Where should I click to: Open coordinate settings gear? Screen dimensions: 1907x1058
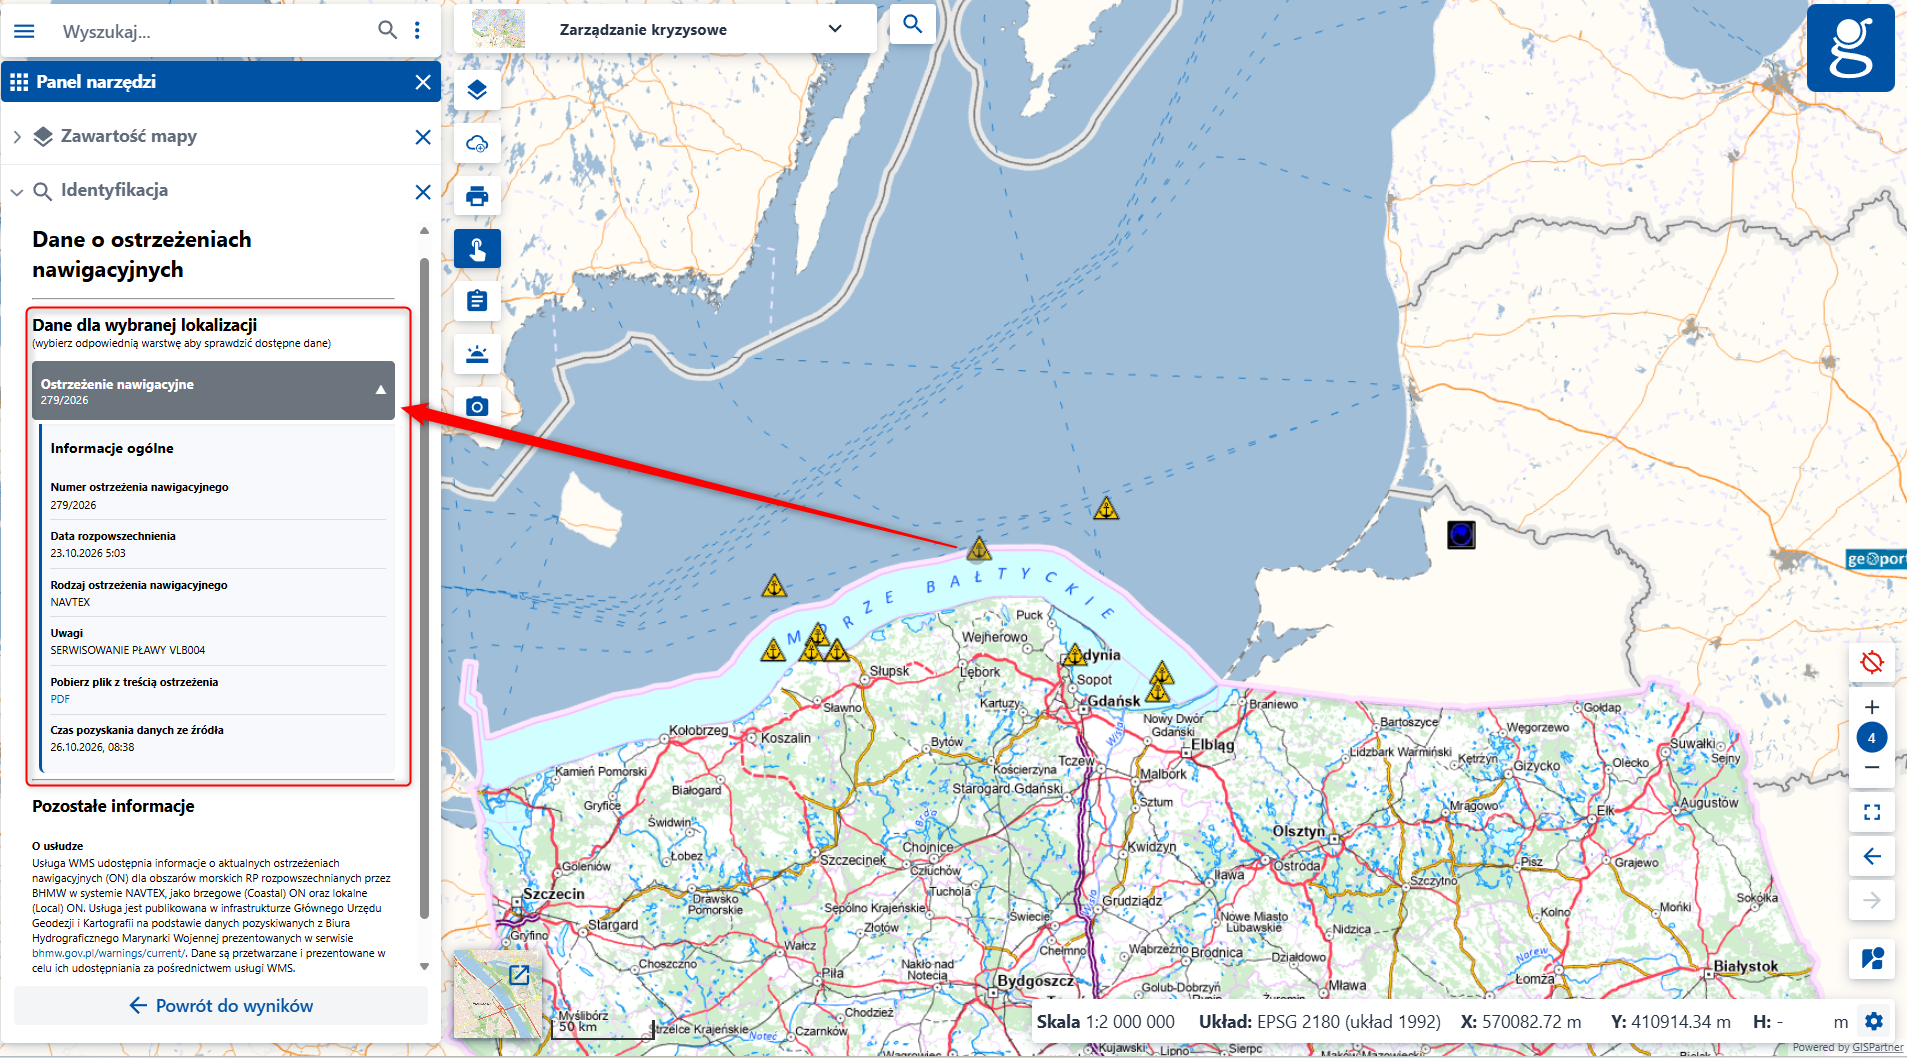1874,1021
